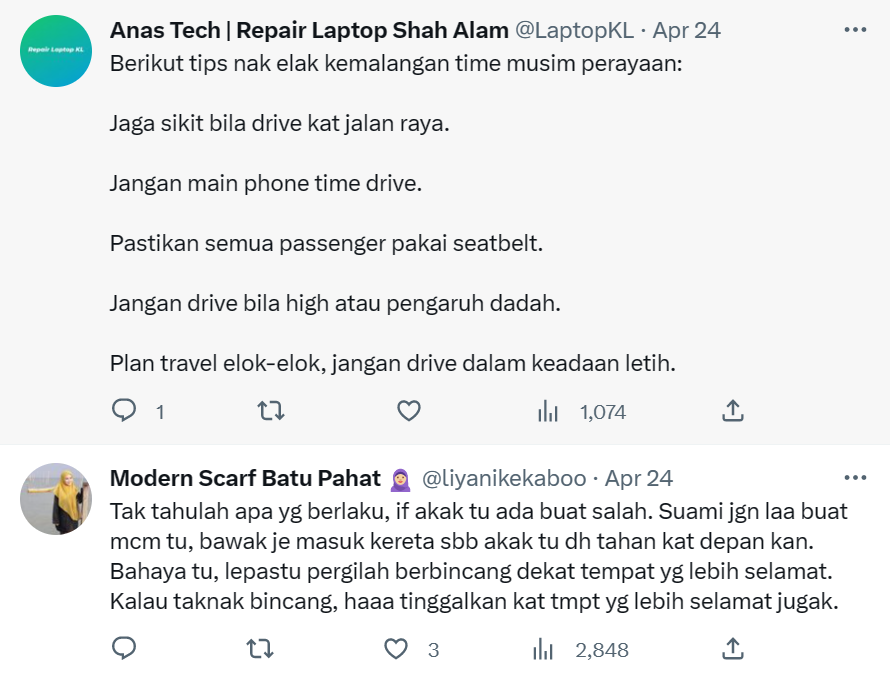The image size is (890, 681).
Task: Share the Modern Scarf Batu Pahat tweet
Action: 732,649
